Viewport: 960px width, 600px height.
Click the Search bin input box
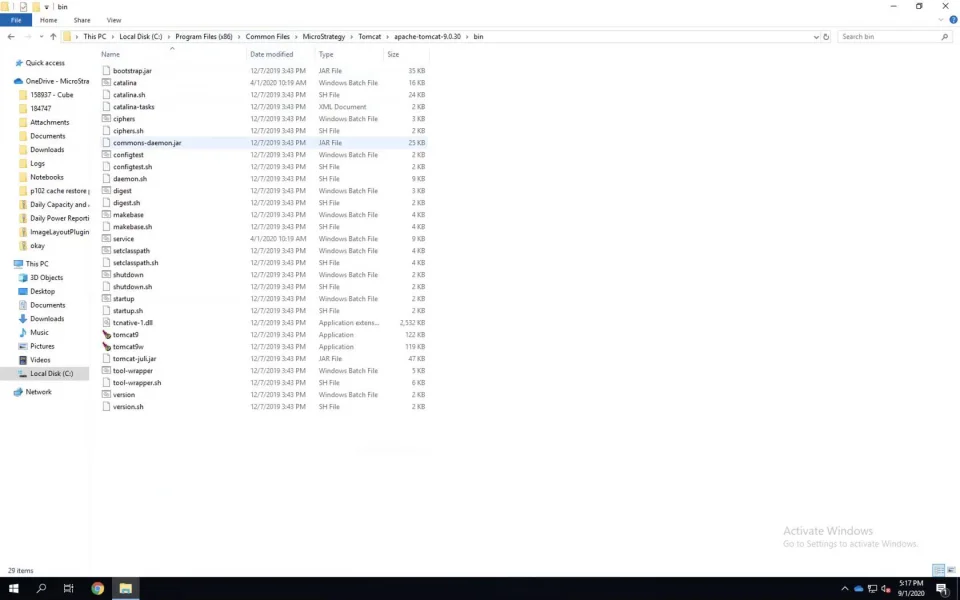894,37
